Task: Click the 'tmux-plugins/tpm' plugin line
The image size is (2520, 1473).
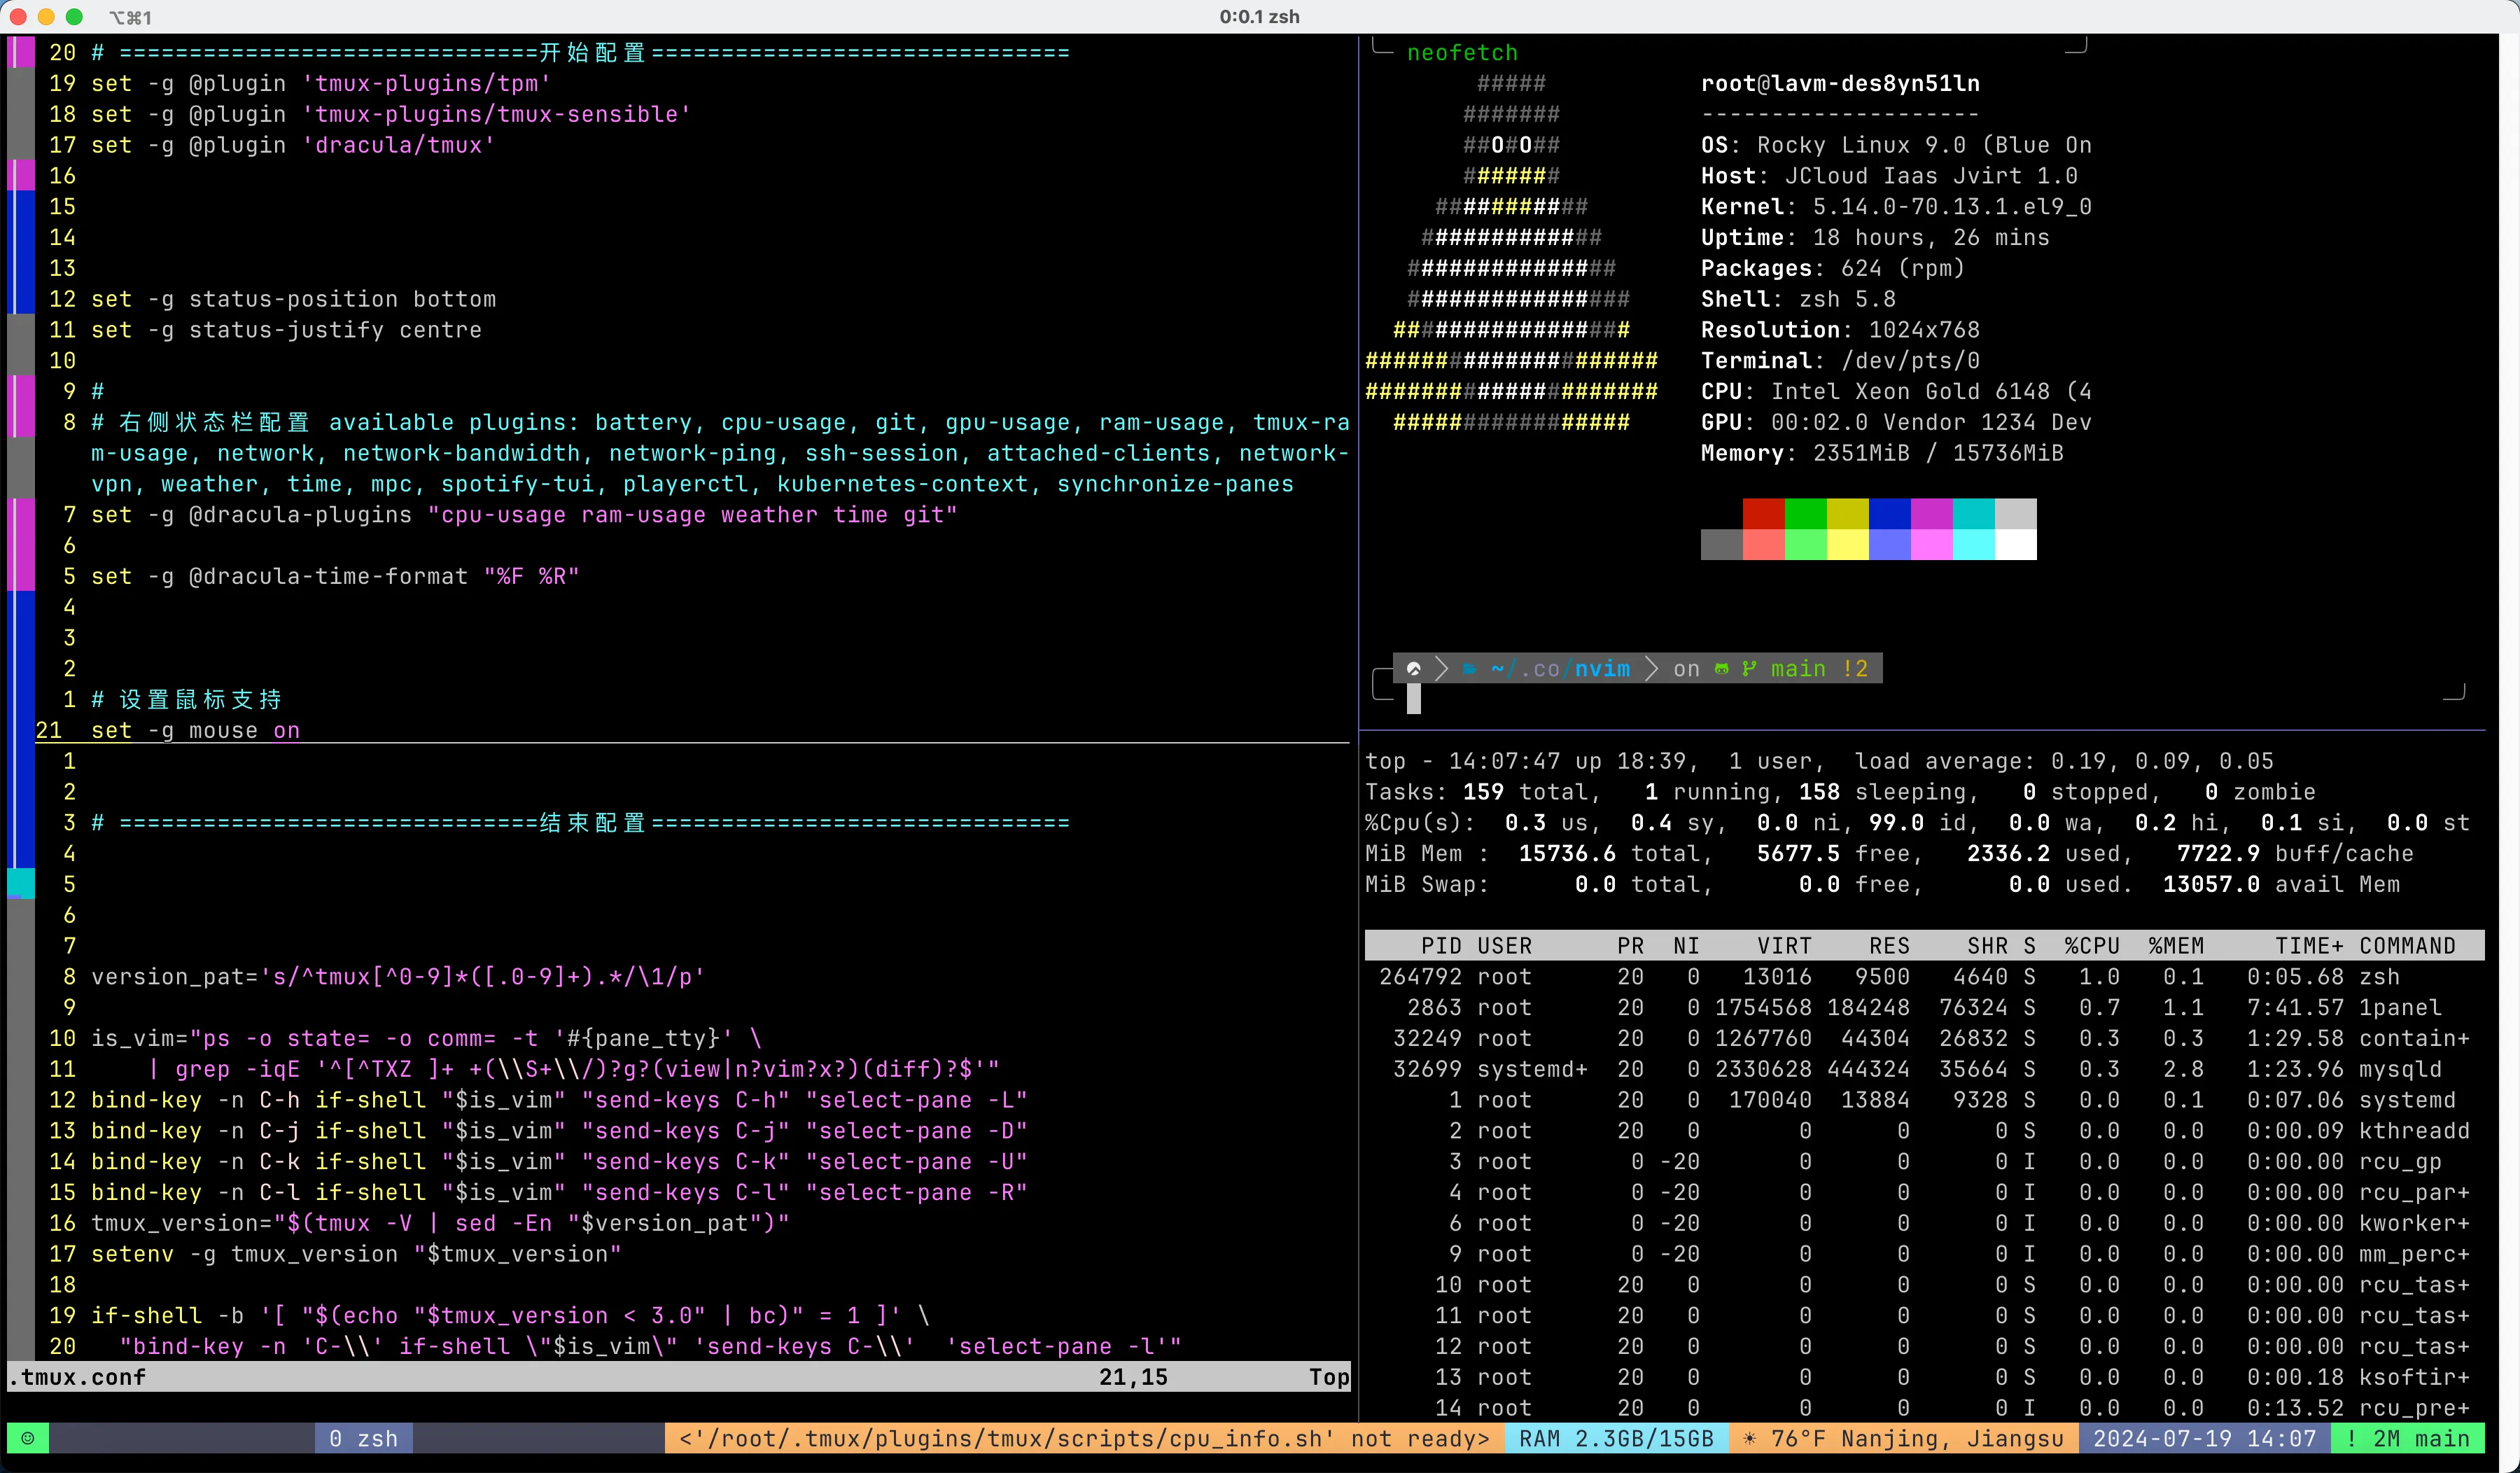Action: [321, 83]
